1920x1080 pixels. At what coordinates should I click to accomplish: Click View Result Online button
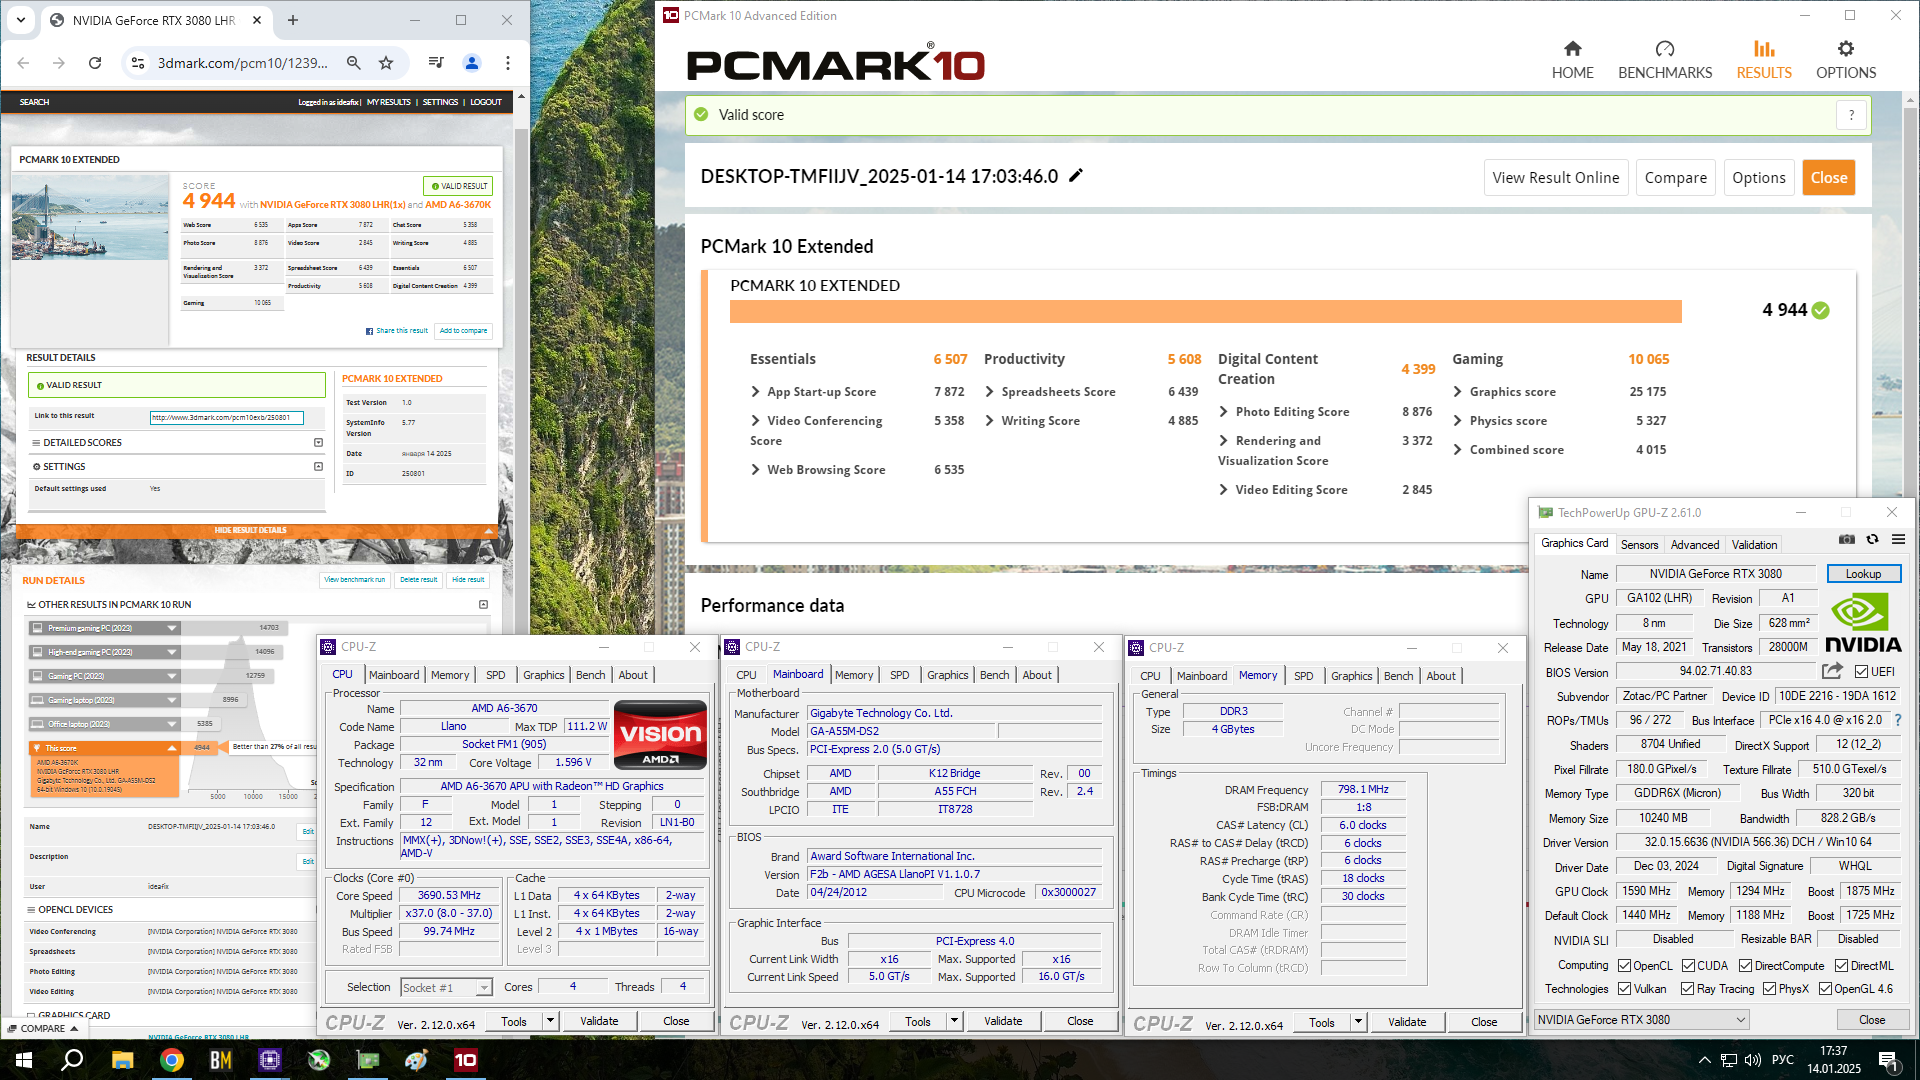pos(1555,178)
